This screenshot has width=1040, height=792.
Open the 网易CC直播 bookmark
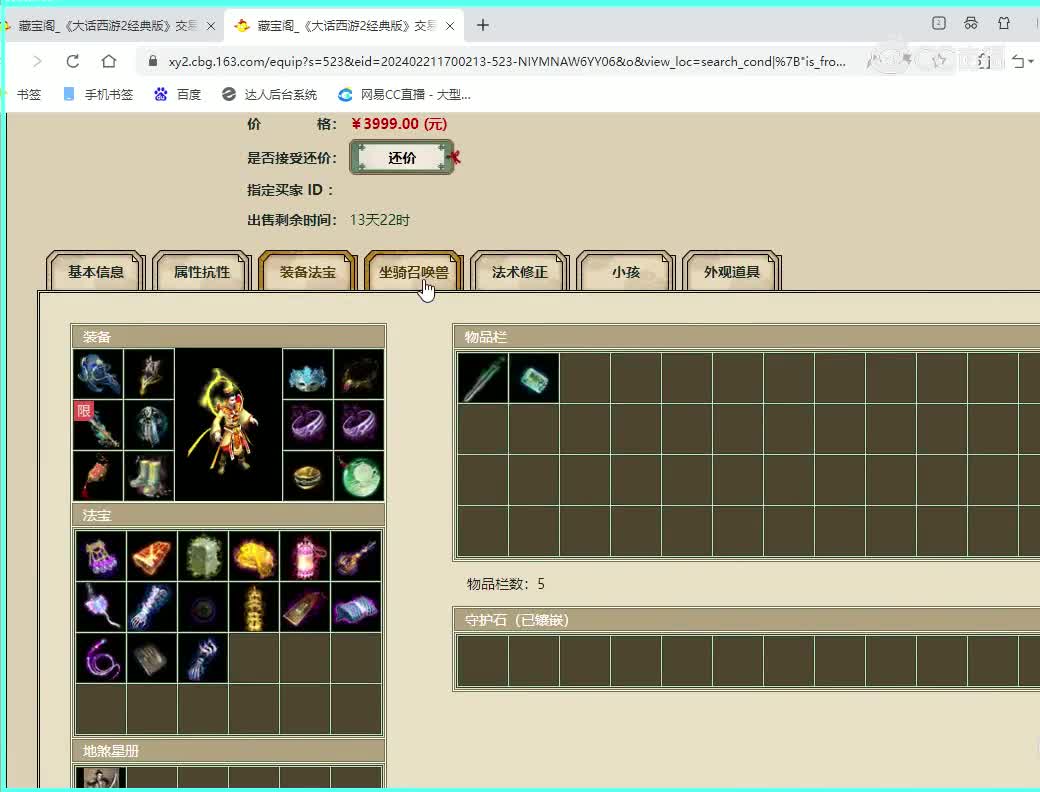tap(405, 95)
